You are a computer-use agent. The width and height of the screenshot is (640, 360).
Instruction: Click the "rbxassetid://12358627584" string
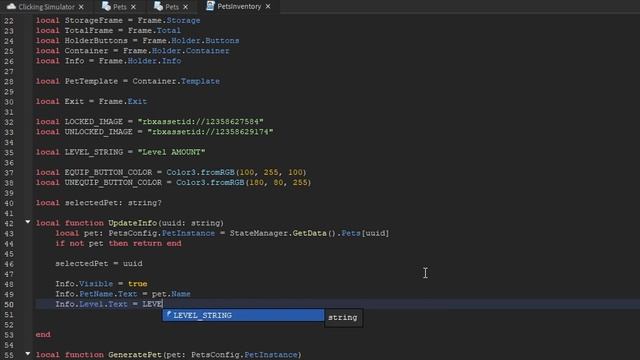pyautogui.click(x=200, y=122)
